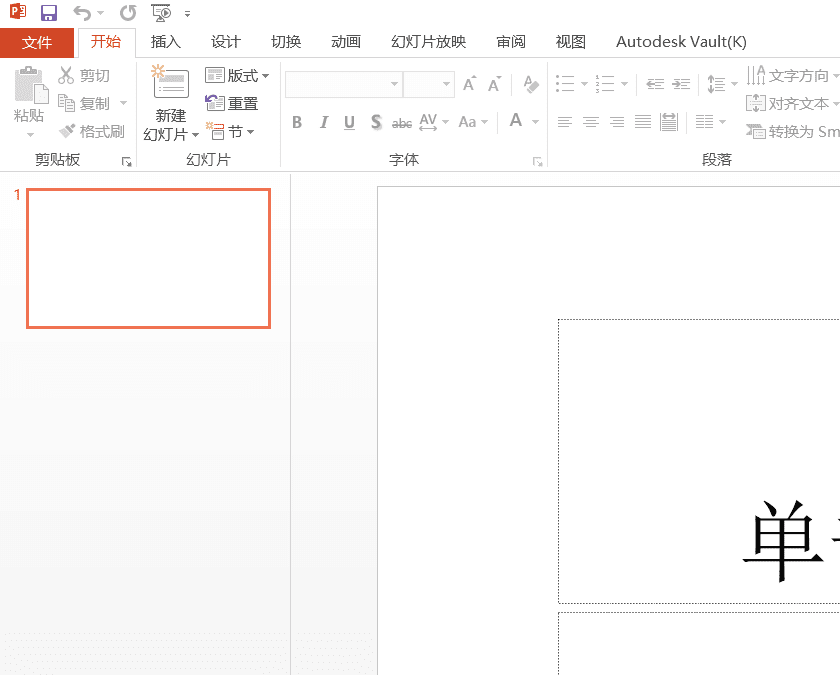840x675 pixels.
Task: Apply a numbered list
Action: 605,84
